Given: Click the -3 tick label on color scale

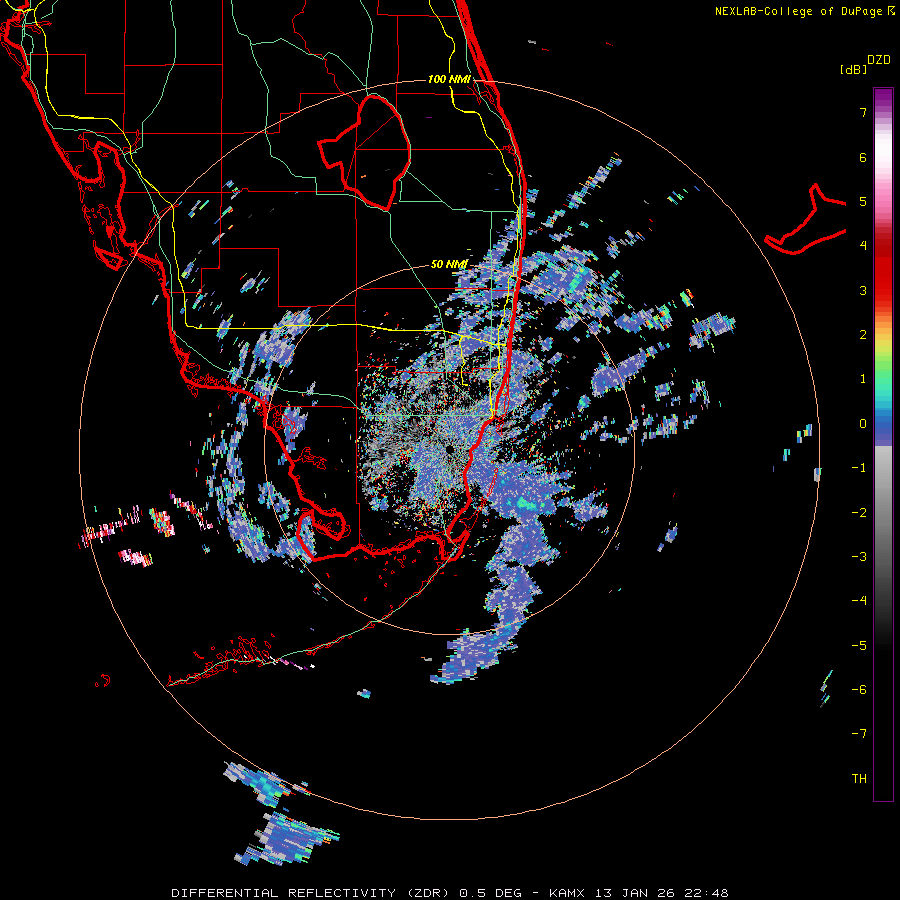Looking at the screenshot, I should coord(859,556).
